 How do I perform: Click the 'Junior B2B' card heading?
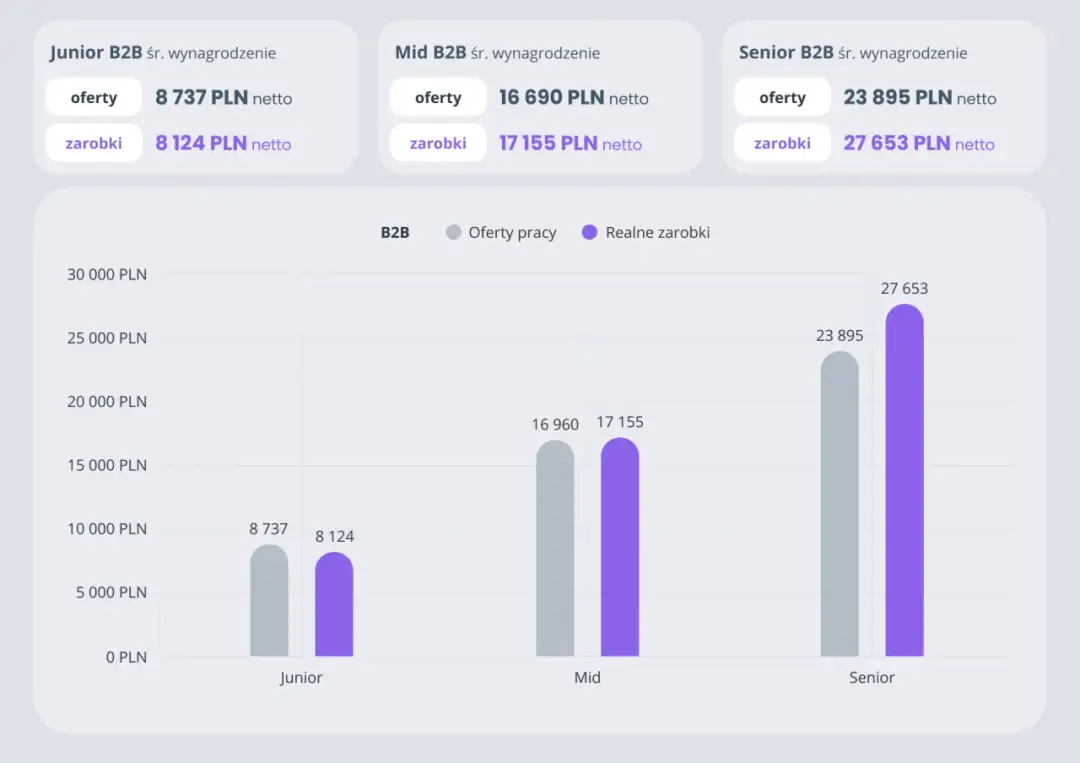pos(96,52)
